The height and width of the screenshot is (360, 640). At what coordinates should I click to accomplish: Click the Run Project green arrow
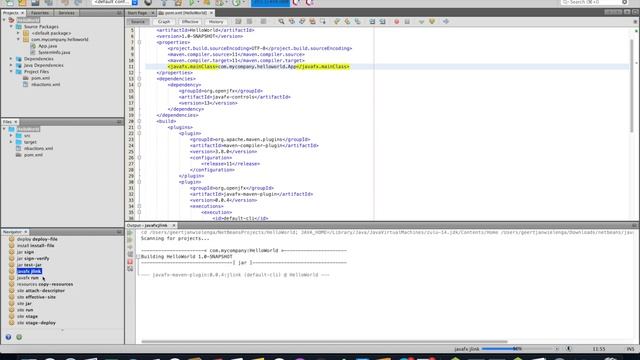[x=192, y=2]
